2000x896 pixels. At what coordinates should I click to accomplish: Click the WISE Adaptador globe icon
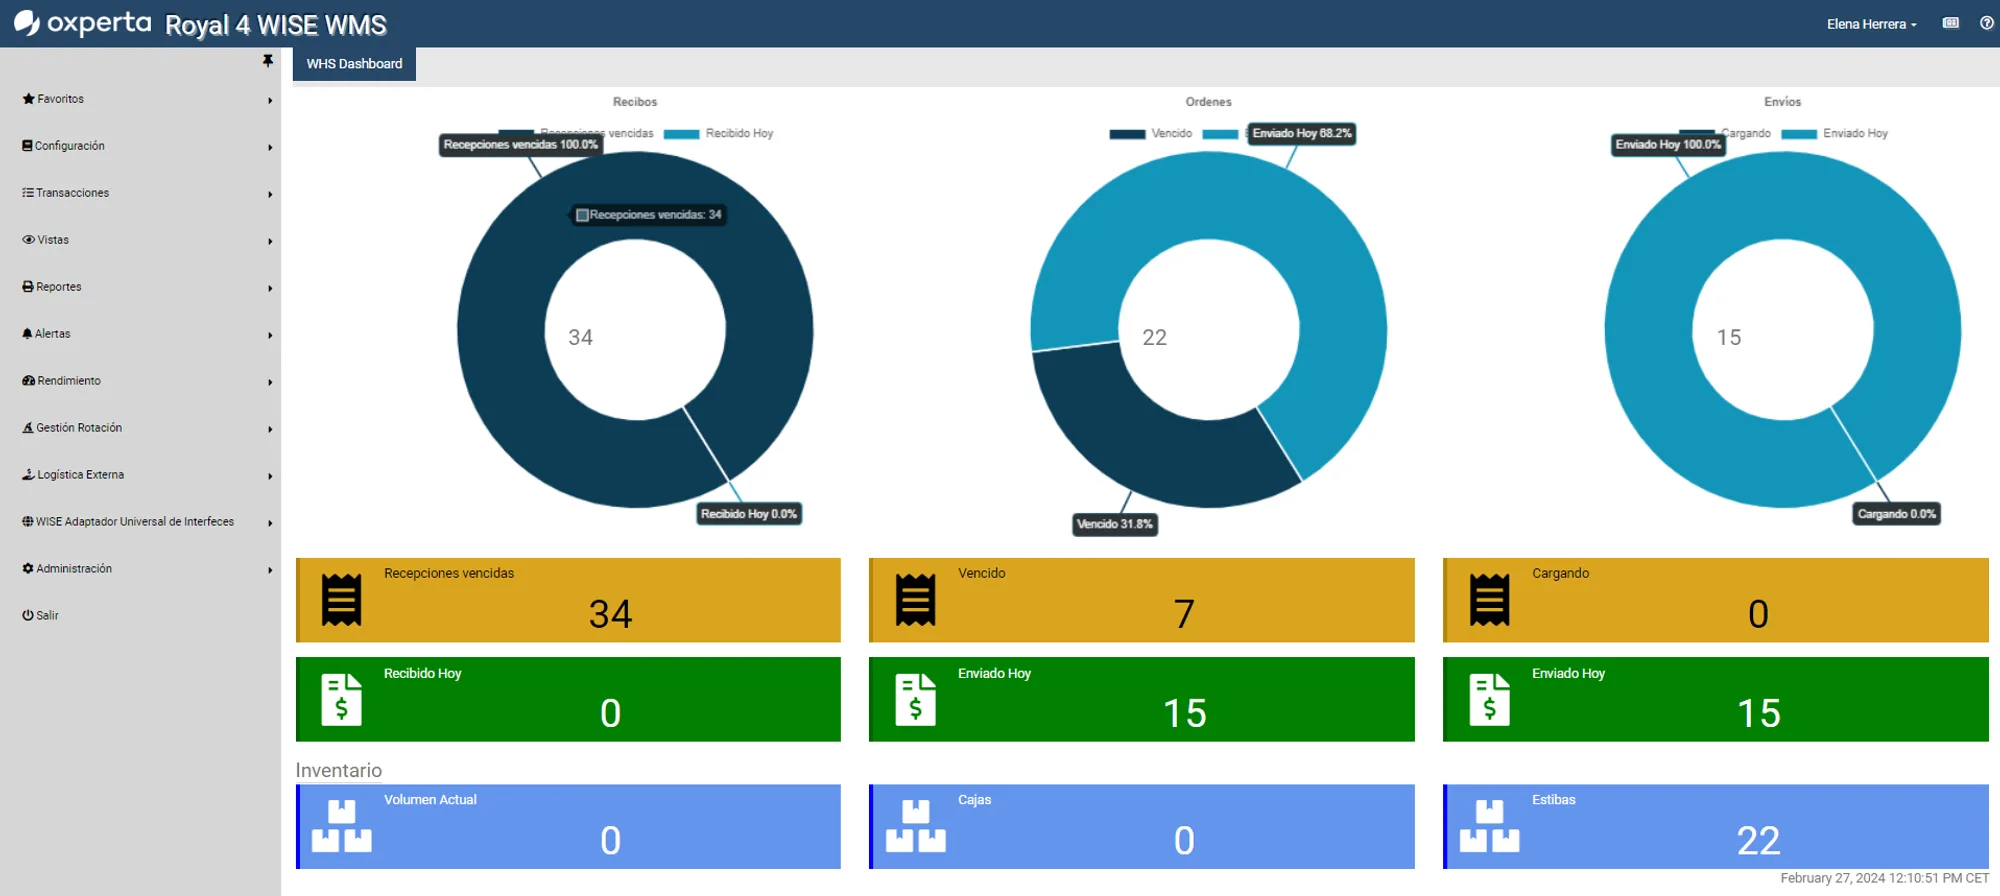pyautogui.click(x=28, y=522)
